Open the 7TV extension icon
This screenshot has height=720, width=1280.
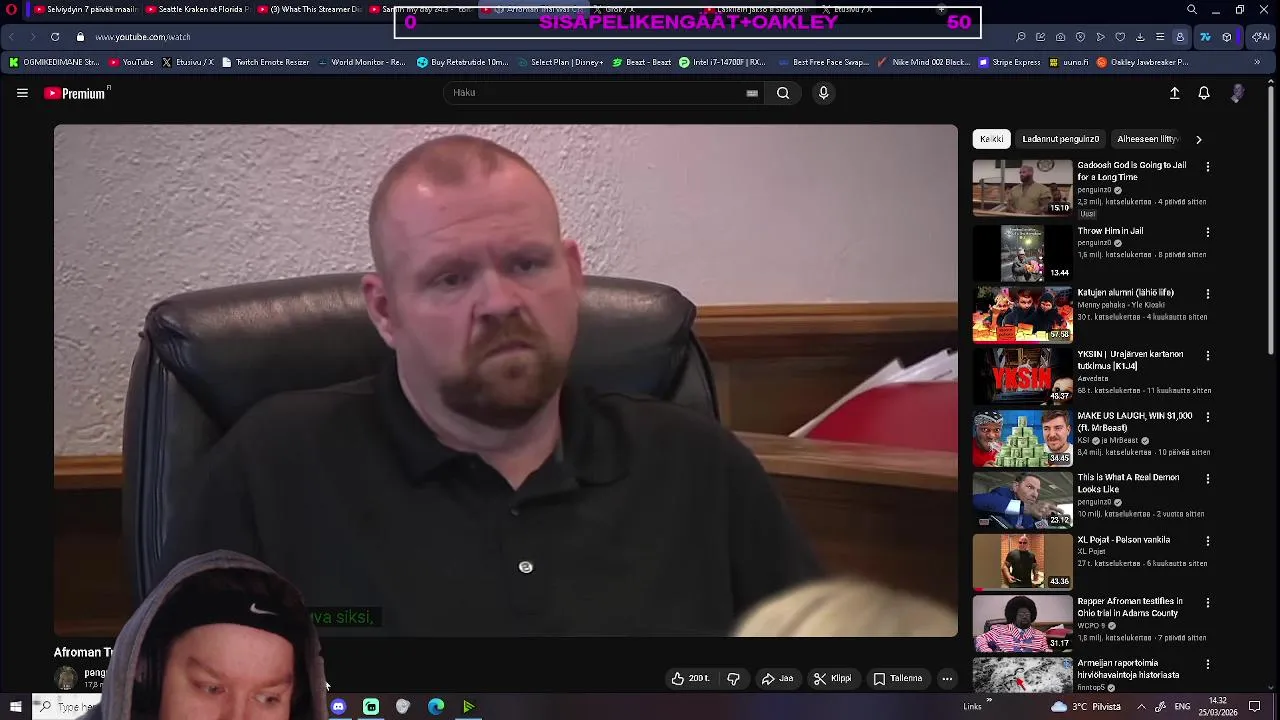click(x=1205, y=37)
